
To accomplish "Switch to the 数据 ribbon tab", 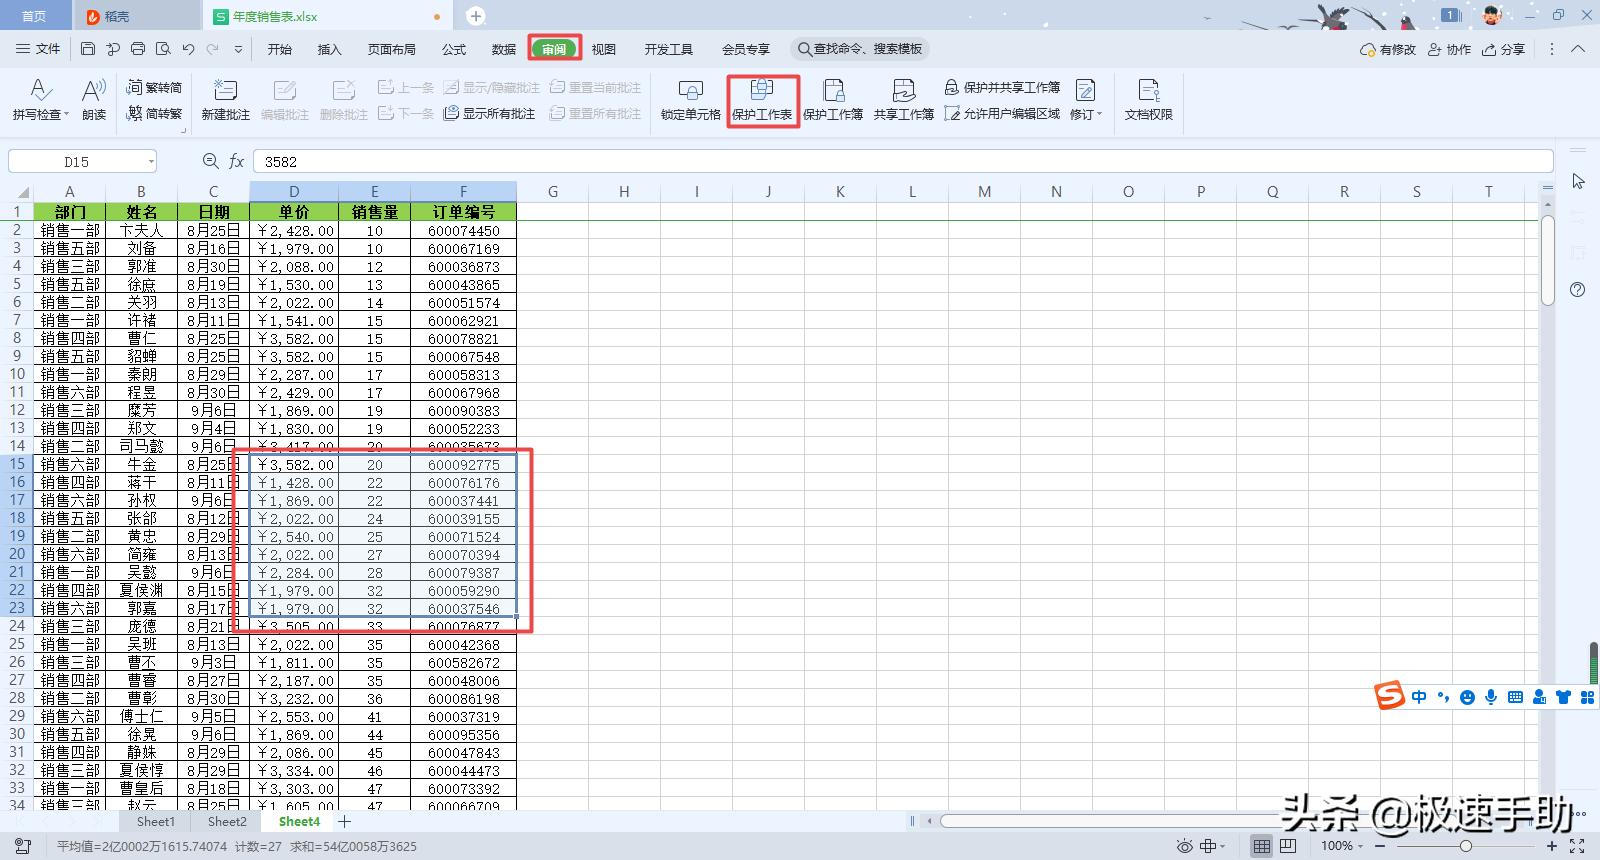I will [504, 49].
